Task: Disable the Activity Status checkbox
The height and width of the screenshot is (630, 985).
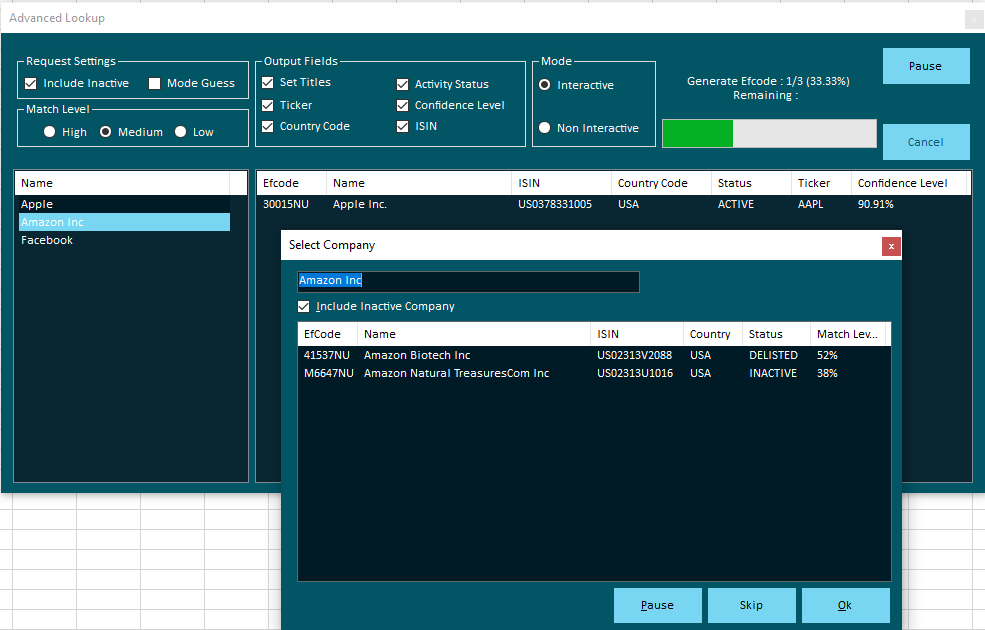Action: [403, 85]
